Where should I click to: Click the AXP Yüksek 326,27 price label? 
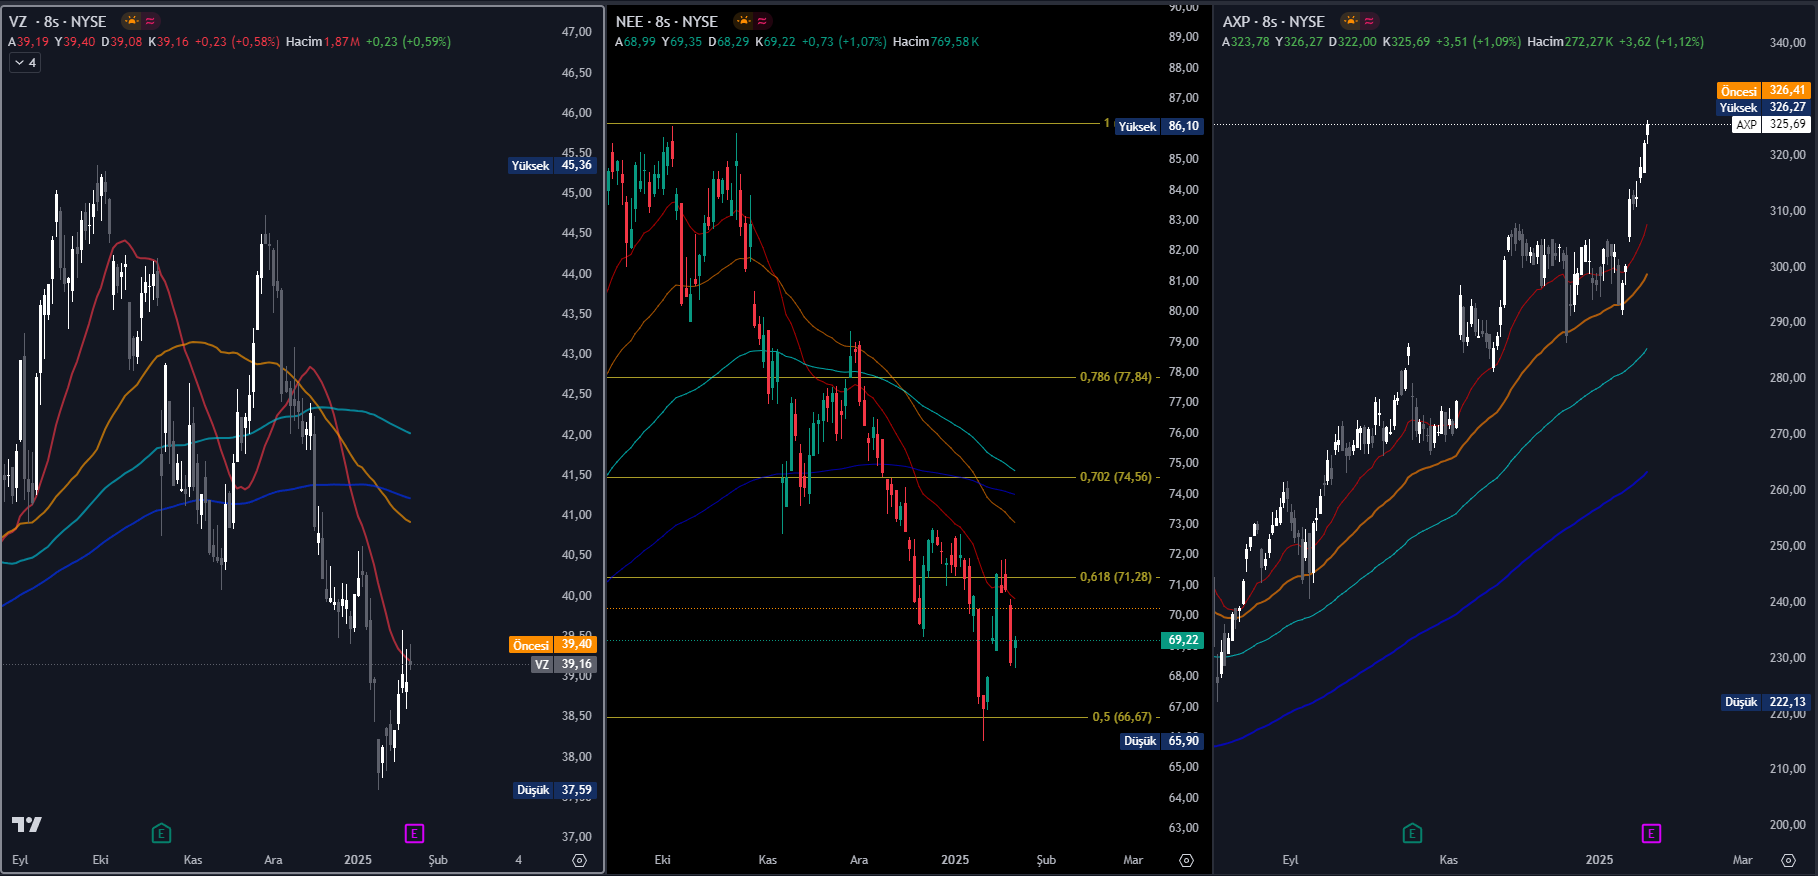(1764, 108)
